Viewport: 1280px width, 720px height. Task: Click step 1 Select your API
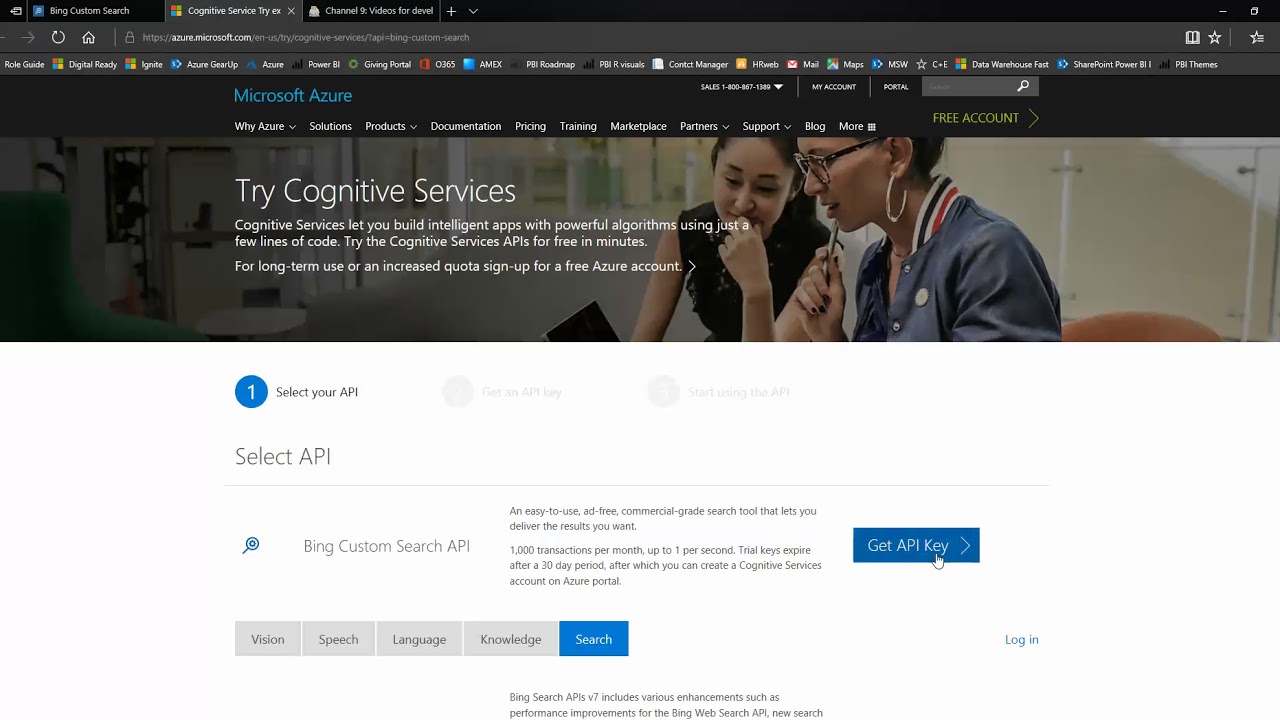[296, 392]
